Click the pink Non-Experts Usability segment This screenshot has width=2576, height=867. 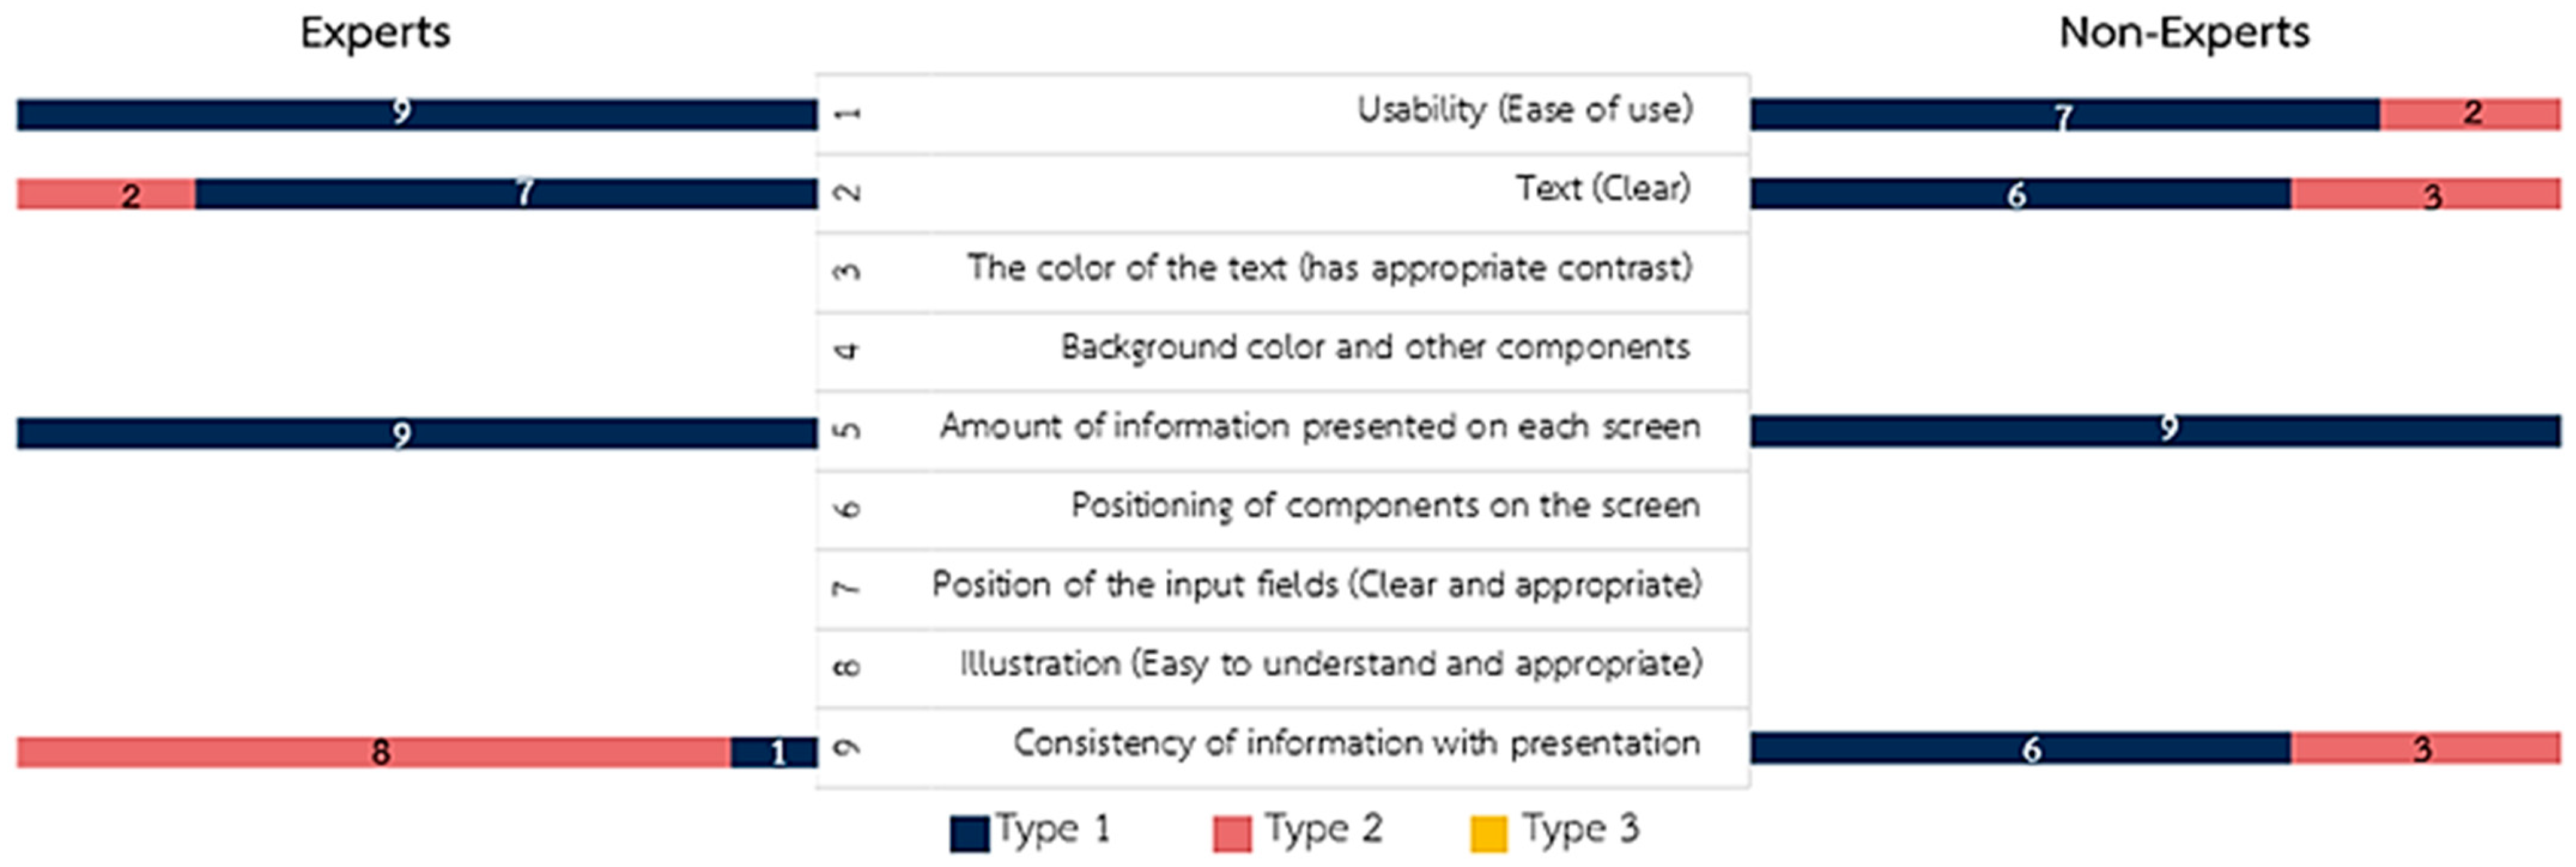click(x=2469, y=114)
